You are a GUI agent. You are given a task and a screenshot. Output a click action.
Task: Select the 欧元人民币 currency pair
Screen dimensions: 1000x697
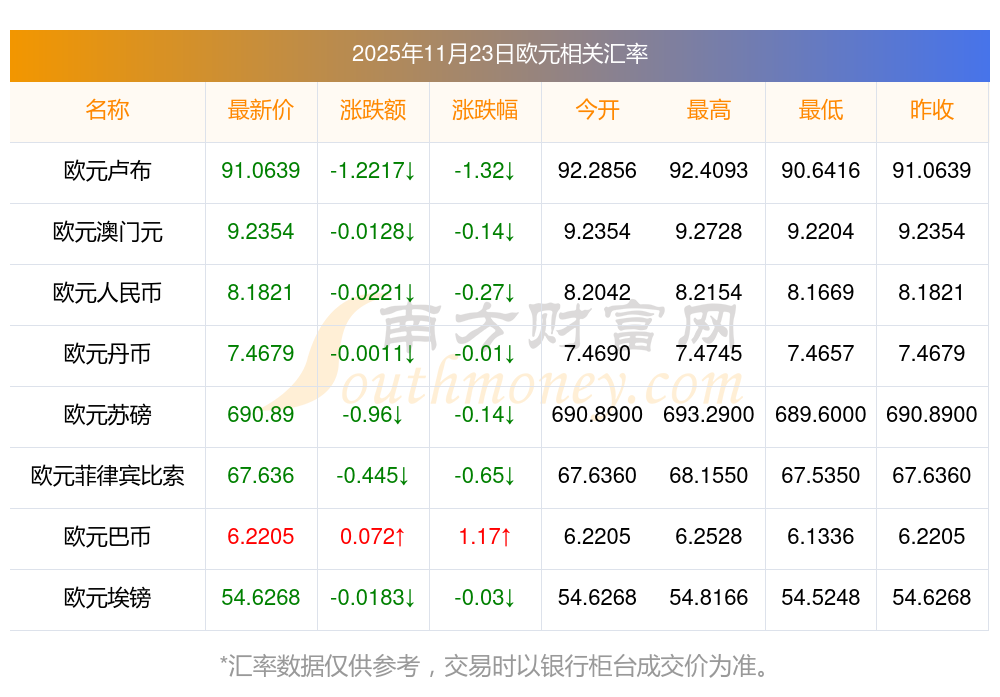107,293
